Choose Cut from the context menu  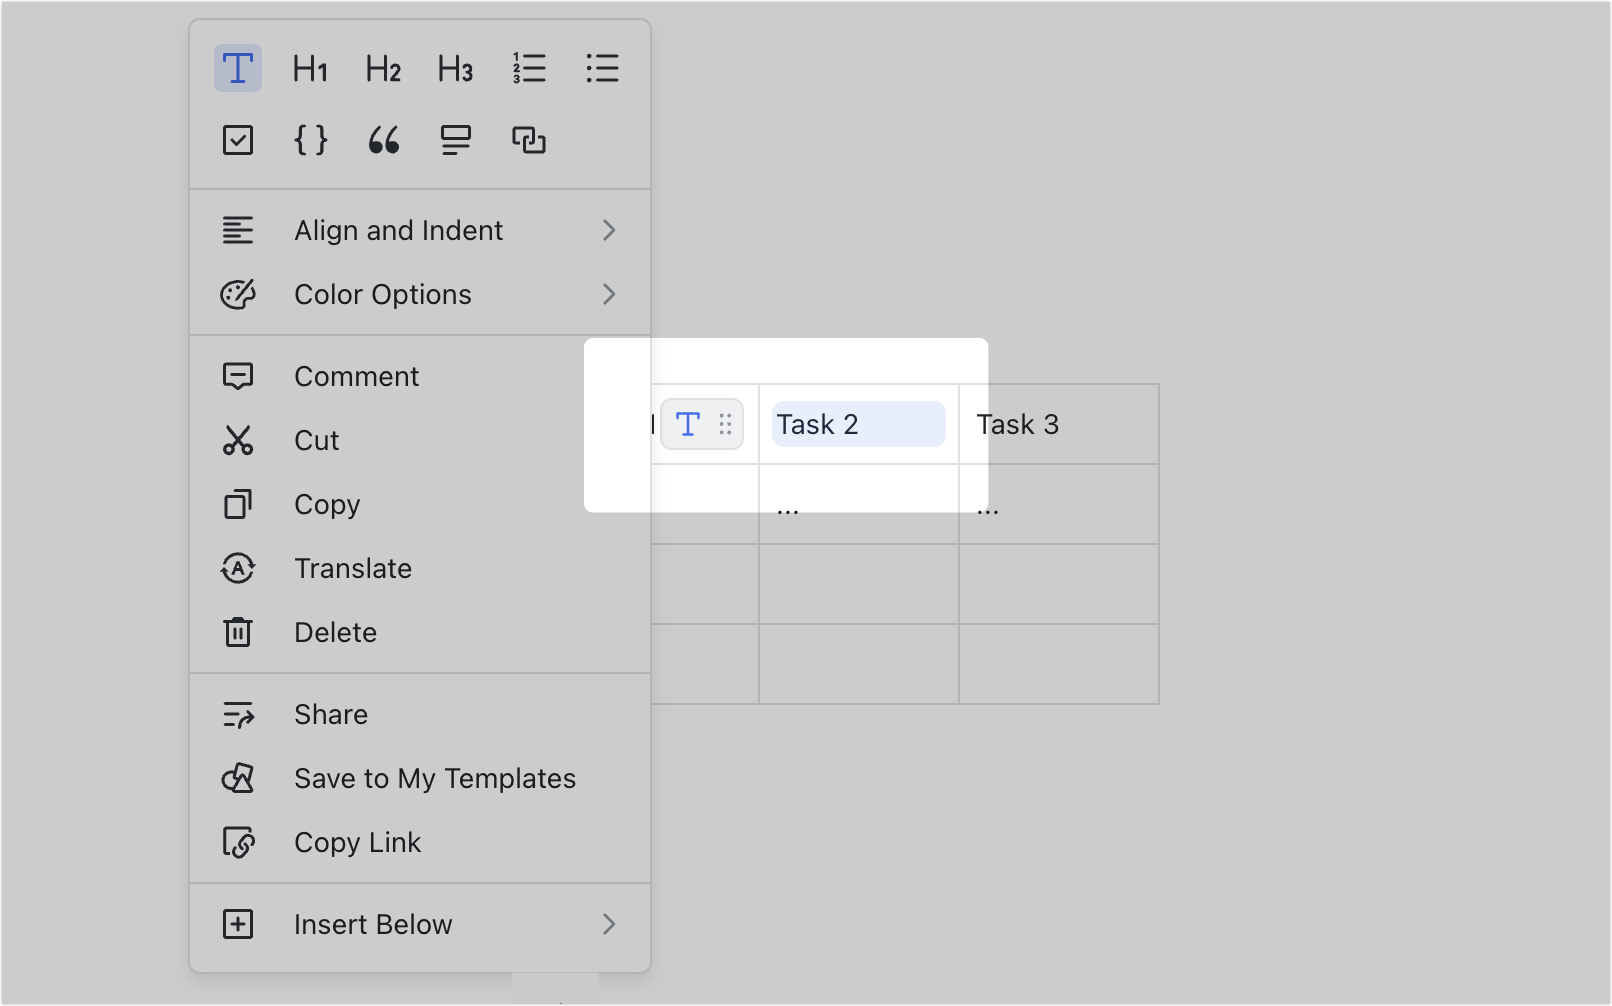316,440
